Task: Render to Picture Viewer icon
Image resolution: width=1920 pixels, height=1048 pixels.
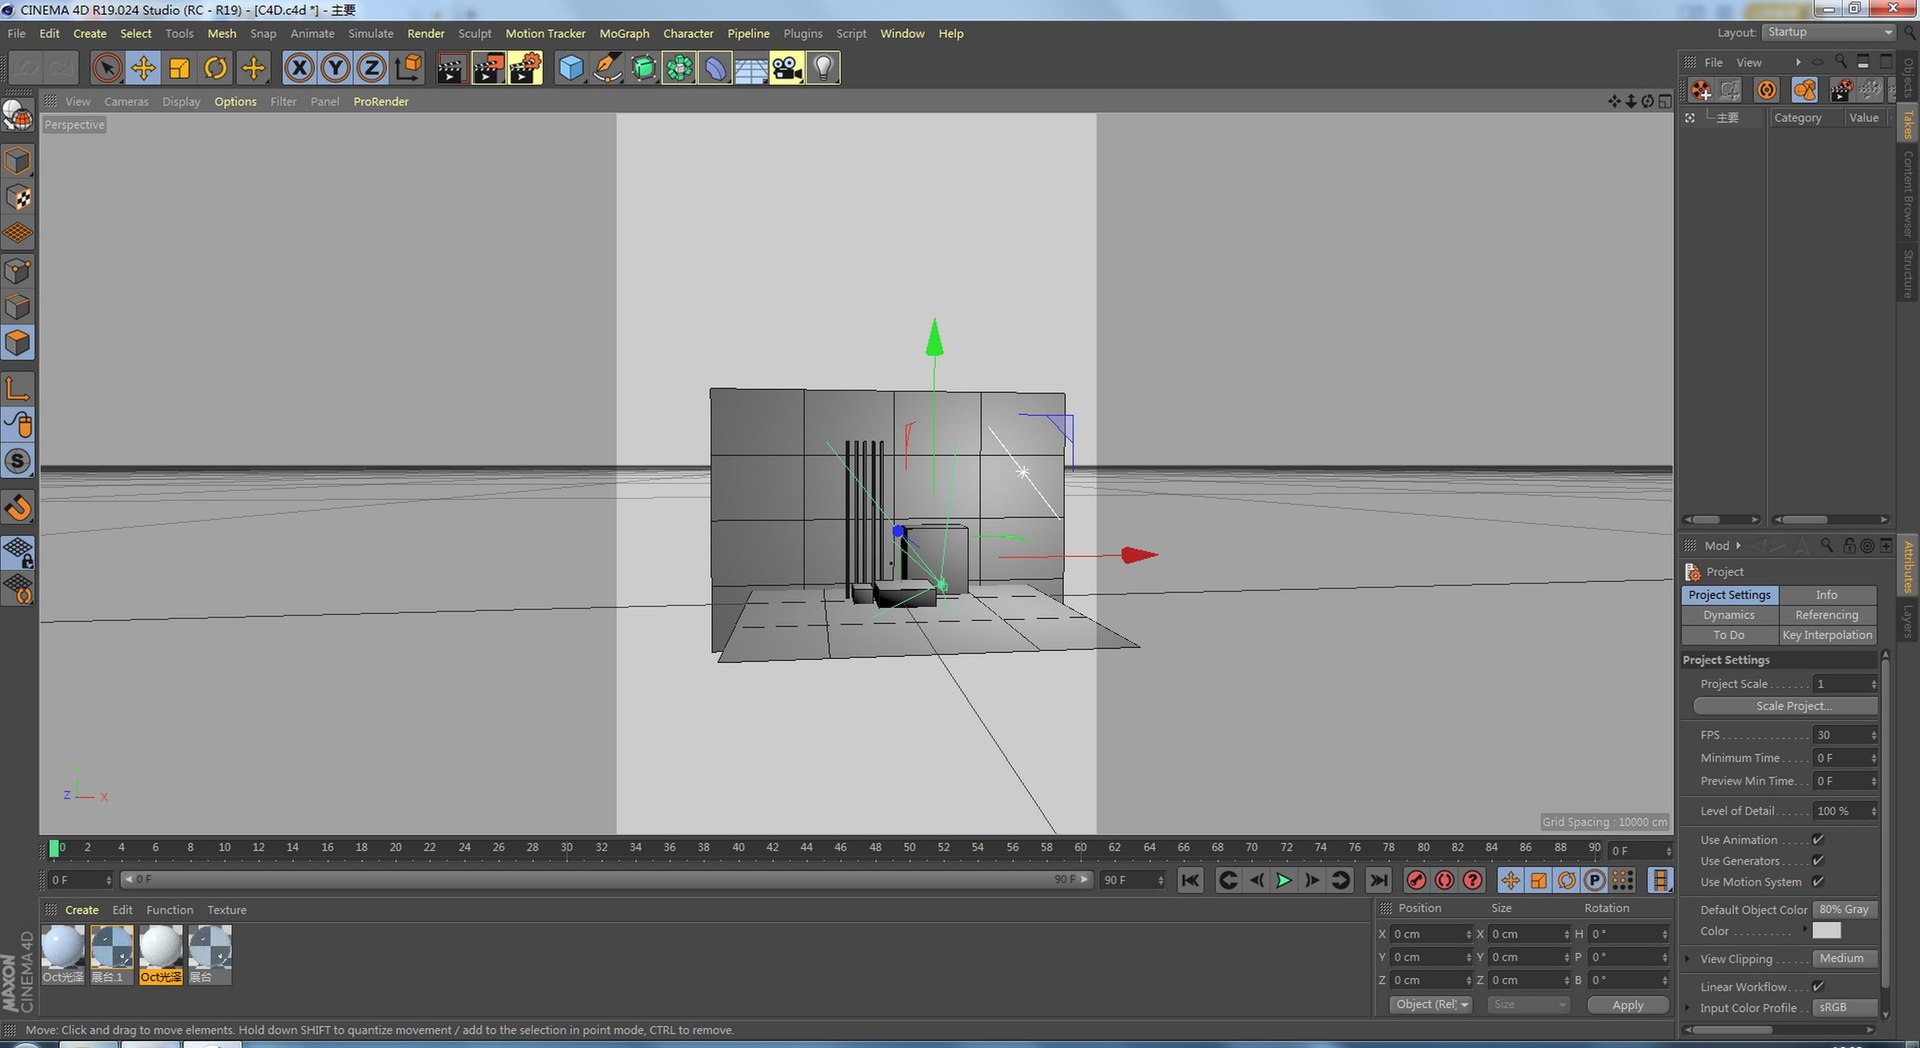Action: 488,68
